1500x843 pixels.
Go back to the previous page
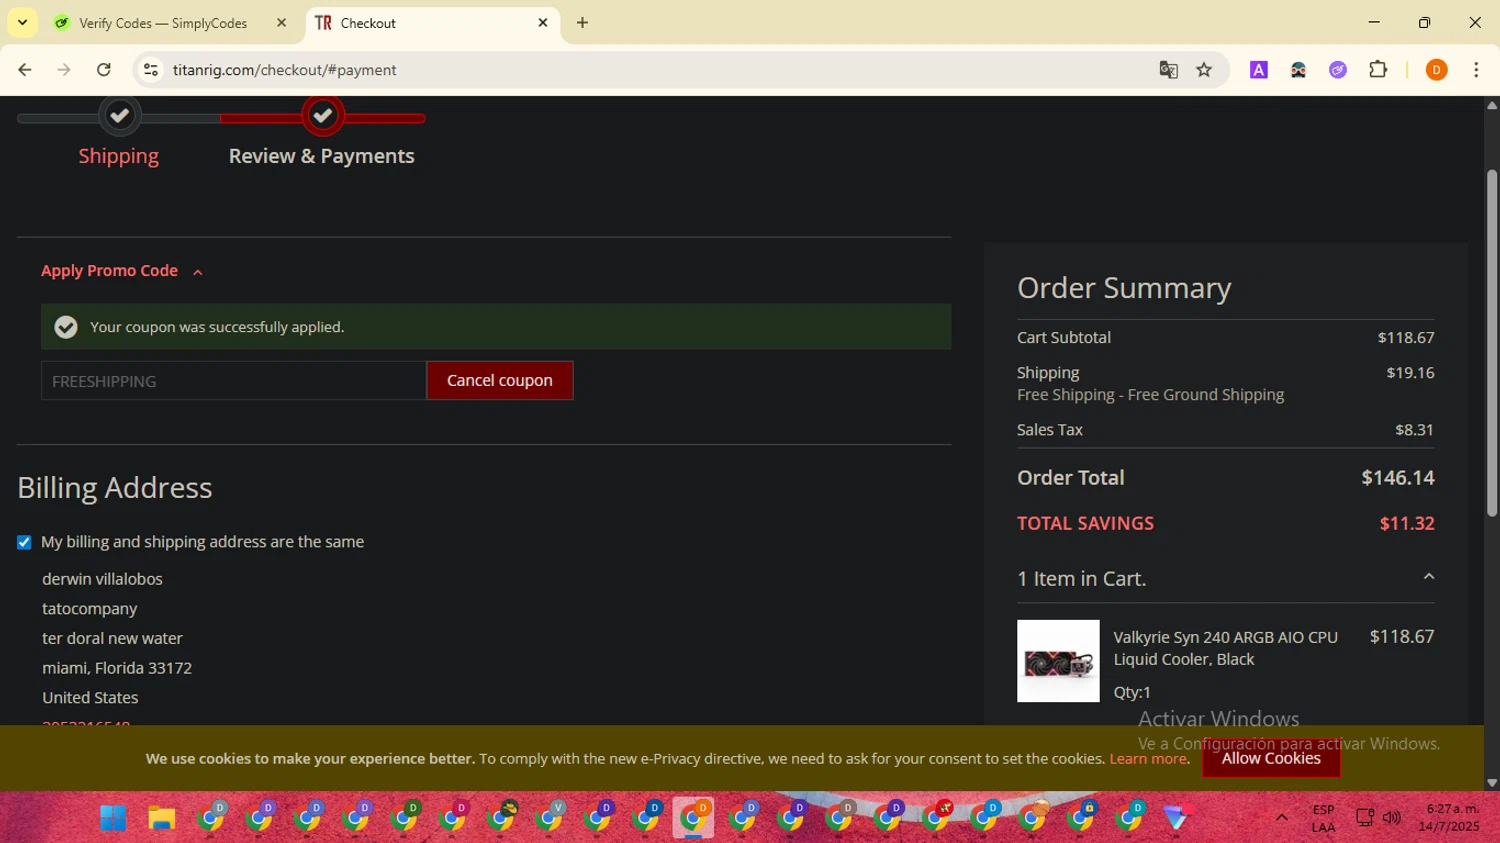coord(25,70)
